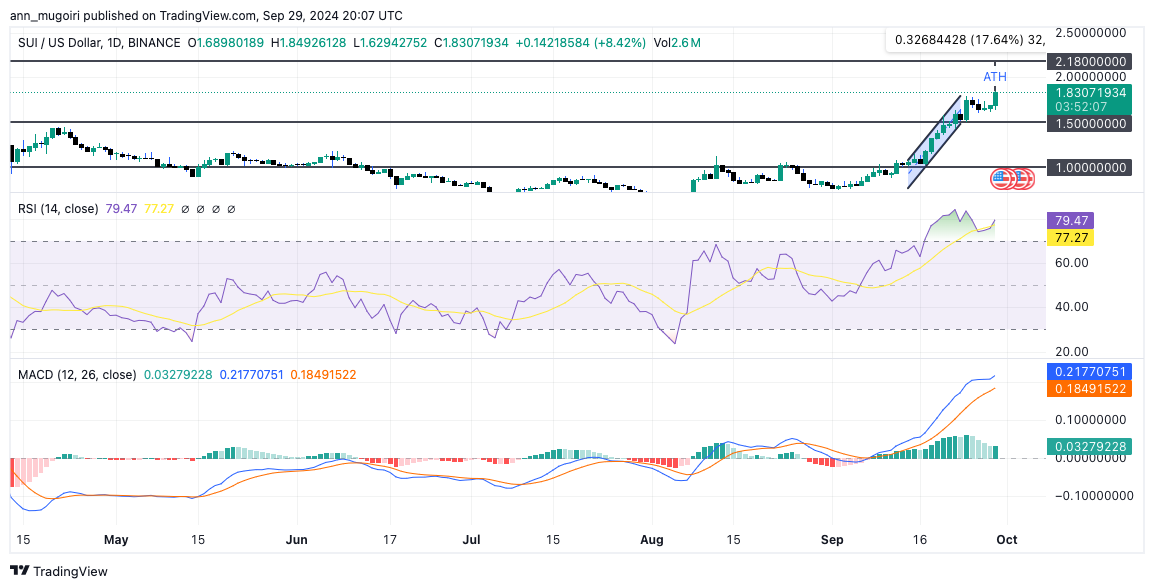1154x588 pixels.
Task: Click the 0.32684428 (17.64%) measurement tooltip
Action: tap(966, 40)
